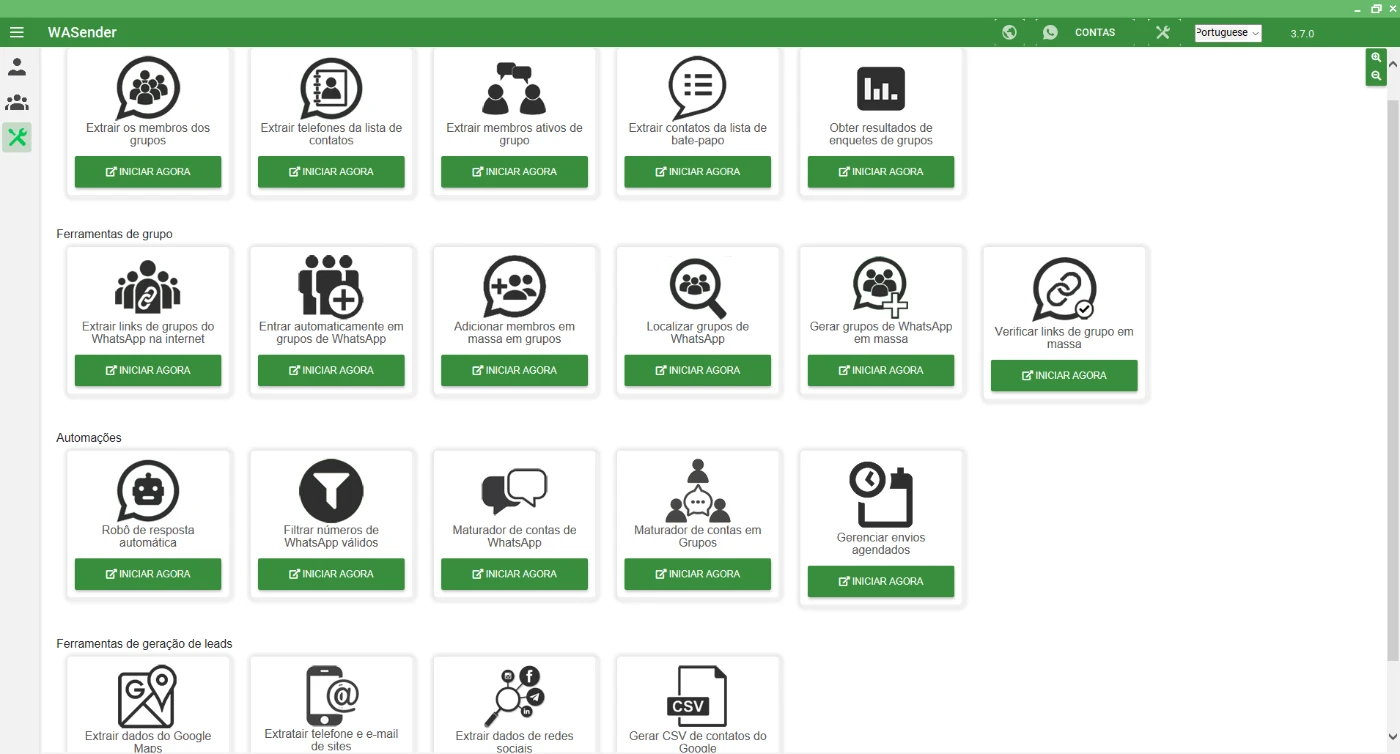Click the vertical scrollbar on the right

[x=1393, y=380]
